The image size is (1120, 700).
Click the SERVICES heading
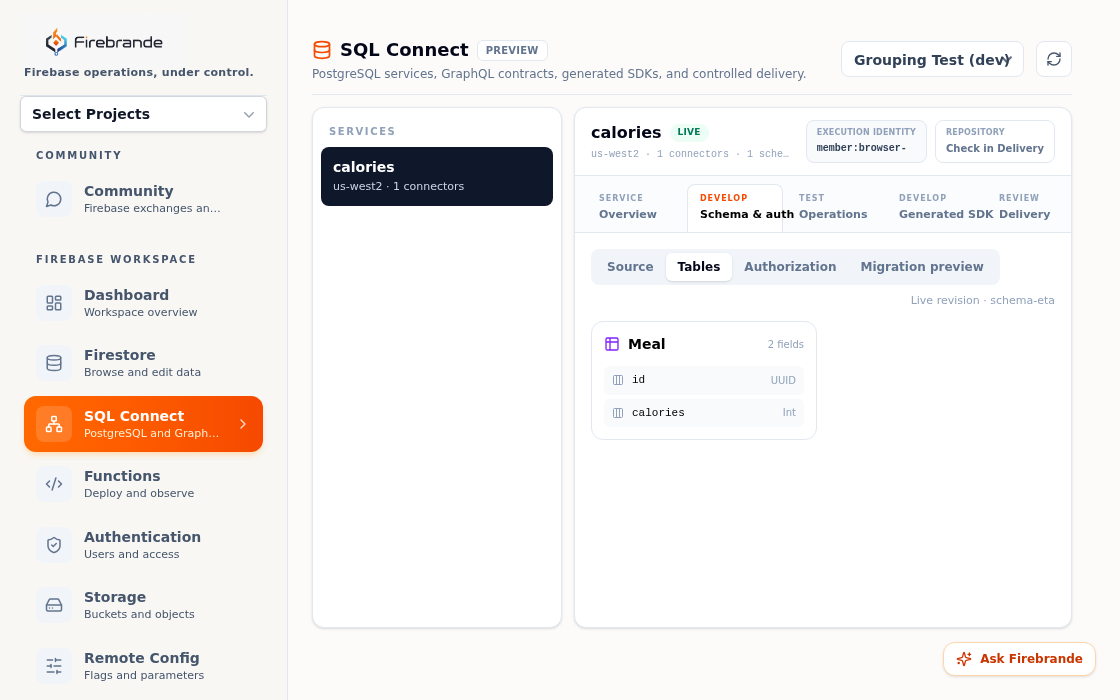coord(362,131)
